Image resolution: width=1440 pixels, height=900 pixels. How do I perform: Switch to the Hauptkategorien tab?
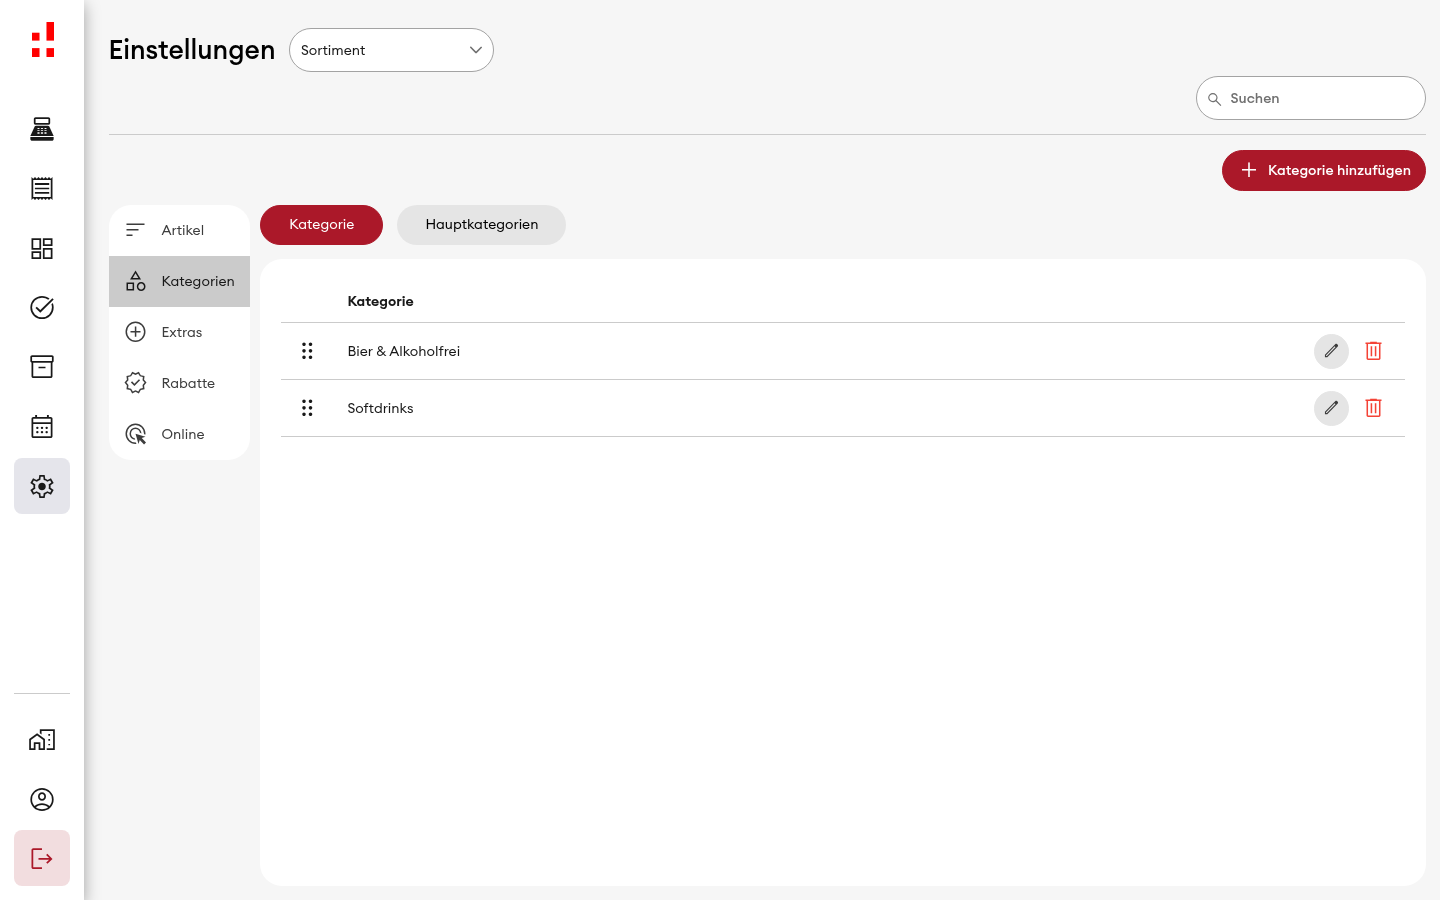pos(481,224)
